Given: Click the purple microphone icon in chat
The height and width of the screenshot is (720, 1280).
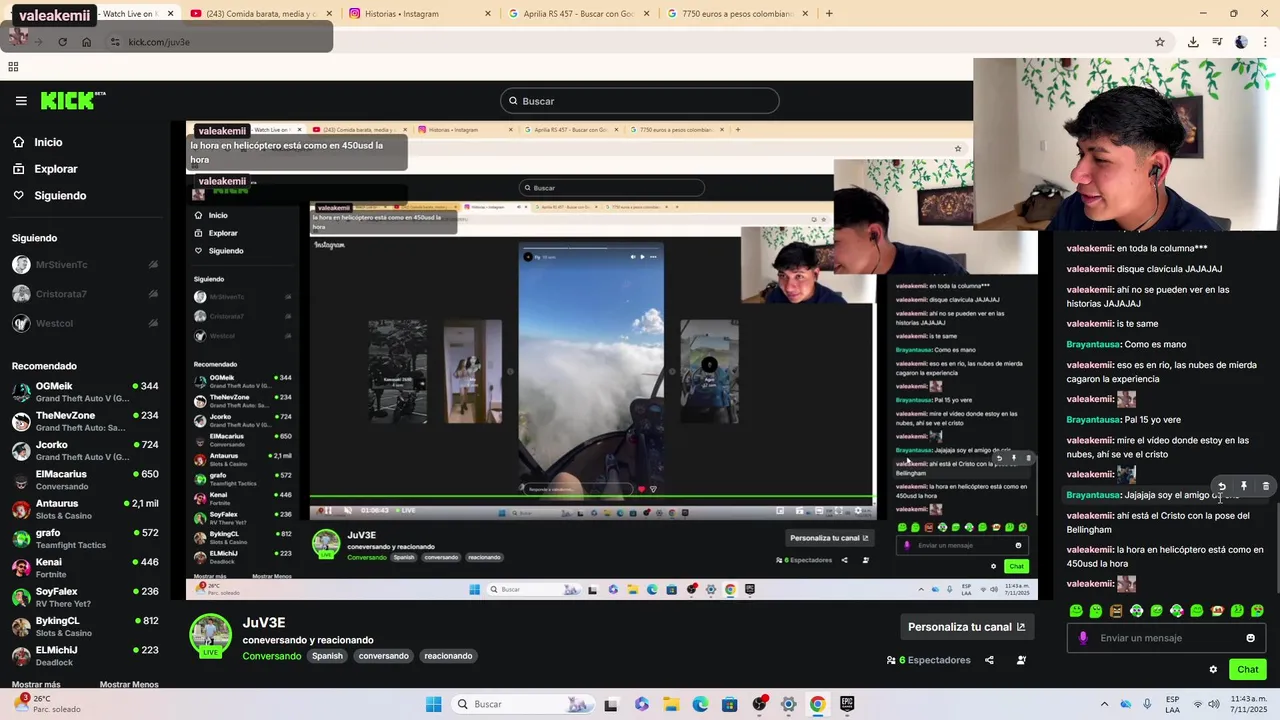Looking at the screenshot, I should point(1083,638).
